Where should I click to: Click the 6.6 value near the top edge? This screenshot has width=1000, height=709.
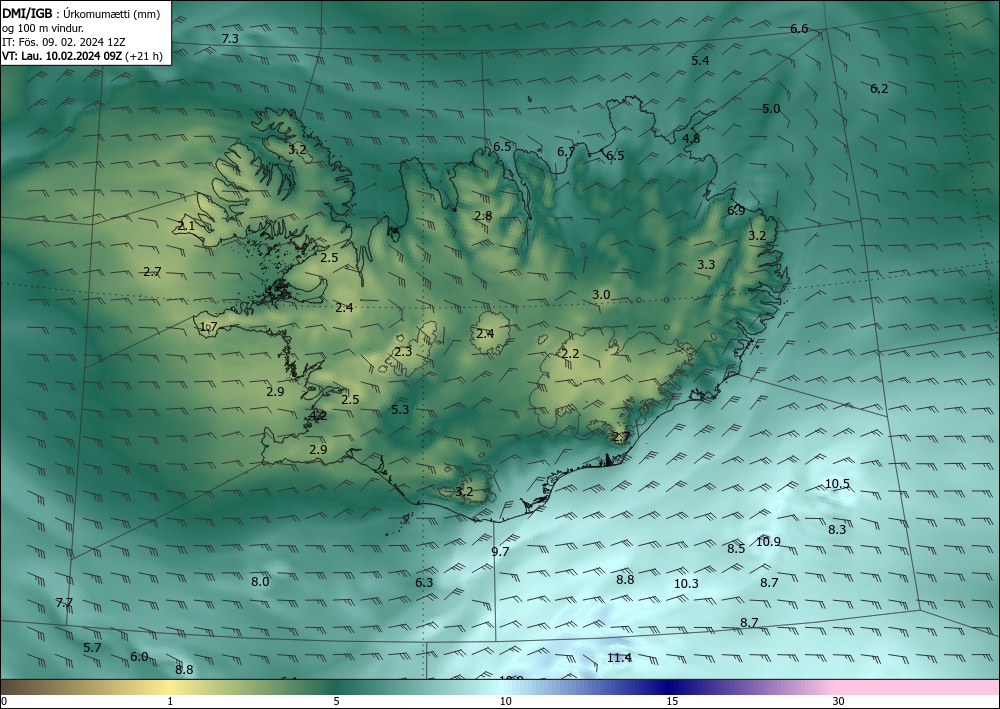pyautogui.click(x=799, y=28)
